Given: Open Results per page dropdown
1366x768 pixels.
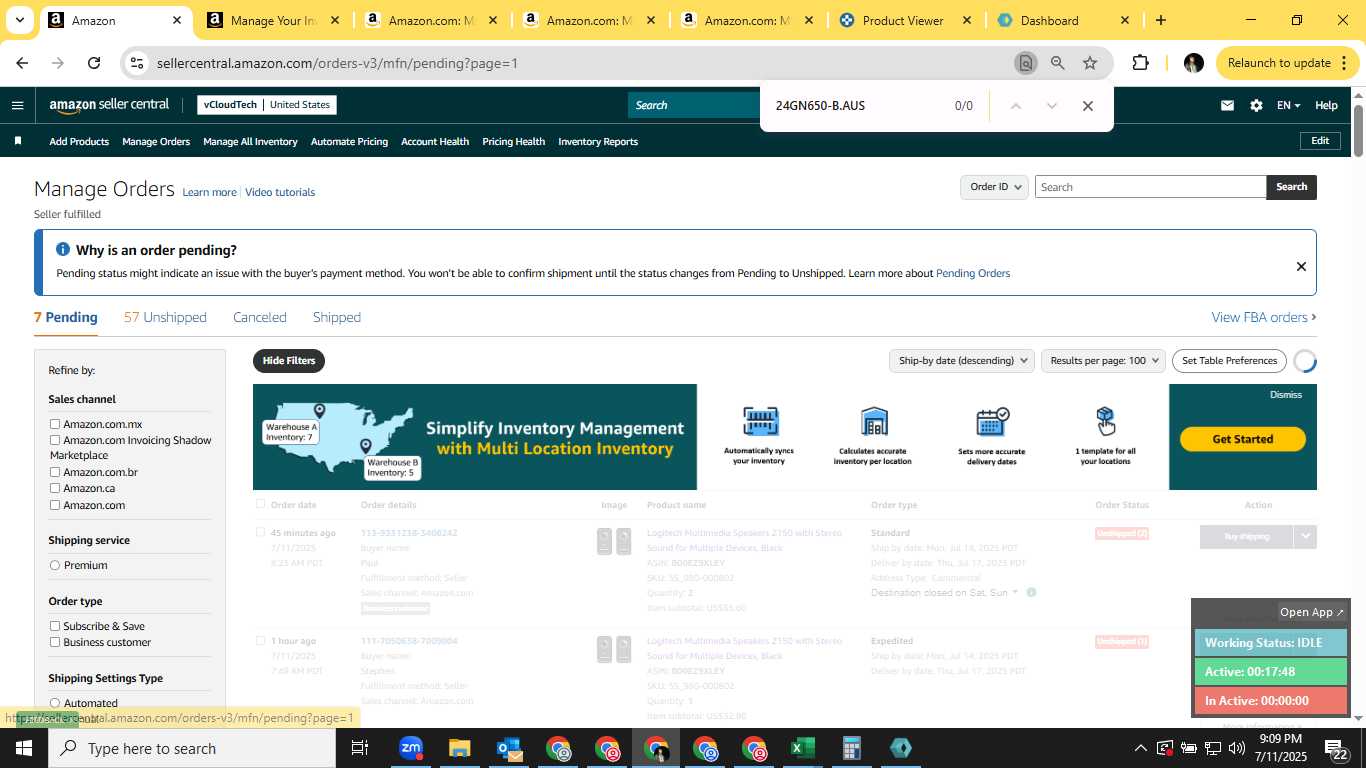Looking at the screenshot, I should point(1103,361).
